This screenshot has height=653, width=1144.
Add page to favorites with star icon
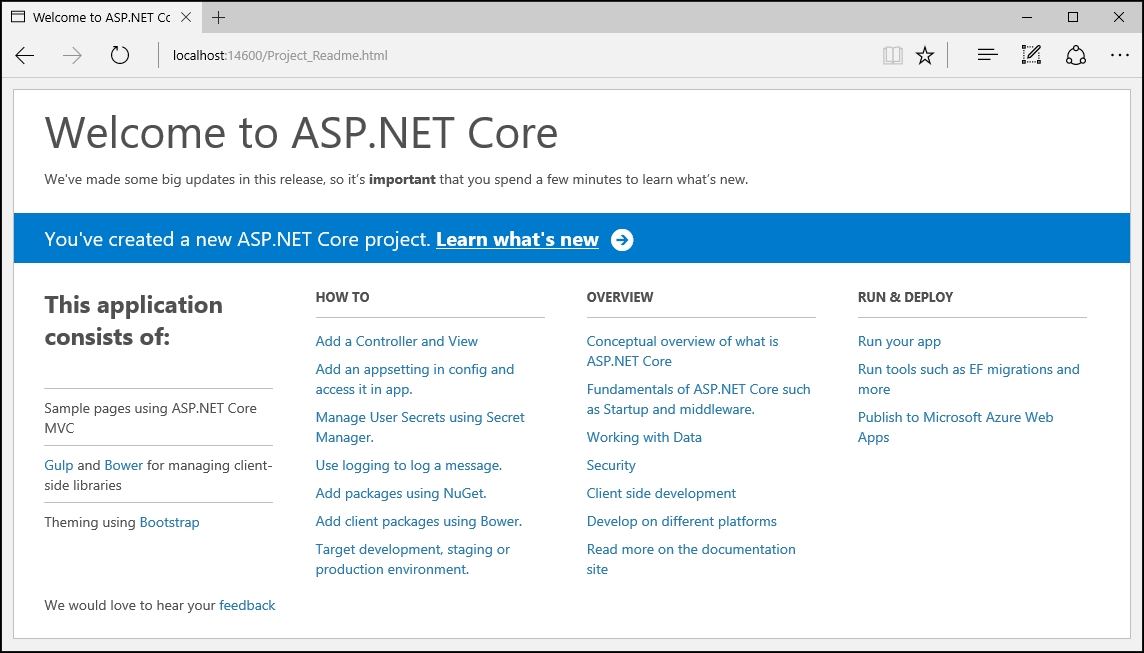(925, 55)
